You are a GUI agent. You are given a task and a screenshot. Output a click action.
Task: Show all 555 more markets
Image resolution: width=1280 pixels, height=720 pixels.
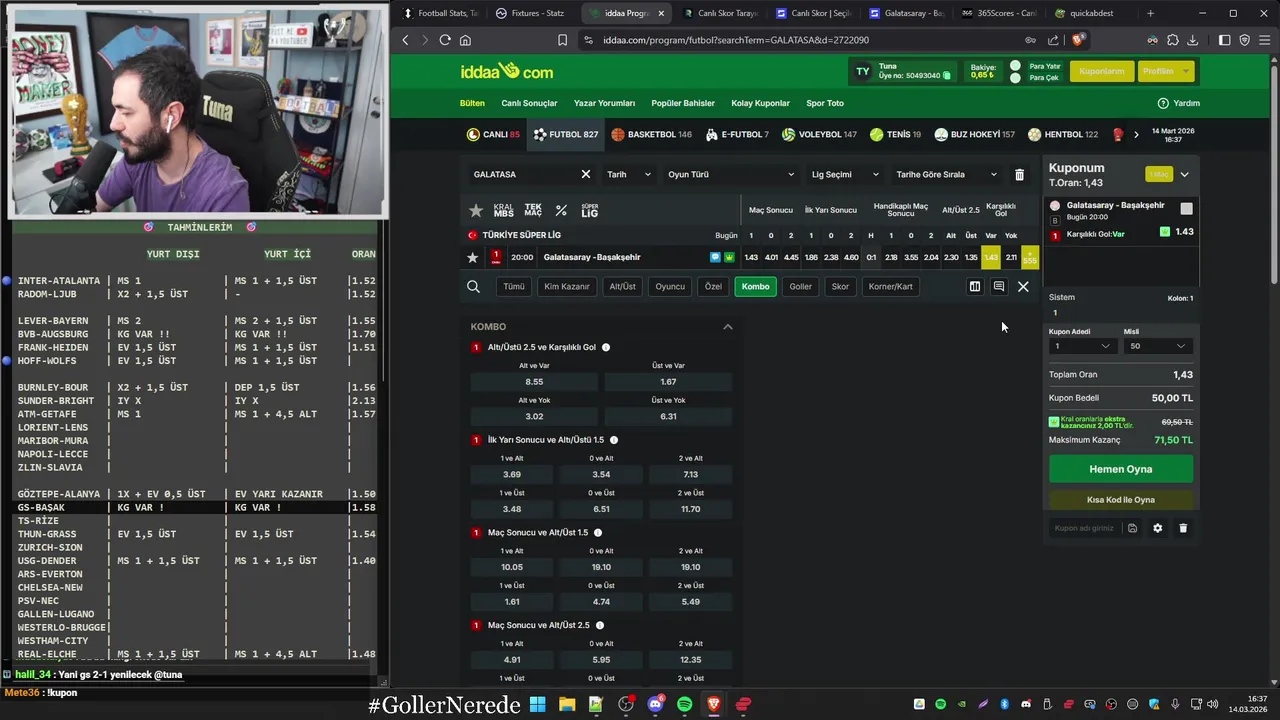point(1030,257)
